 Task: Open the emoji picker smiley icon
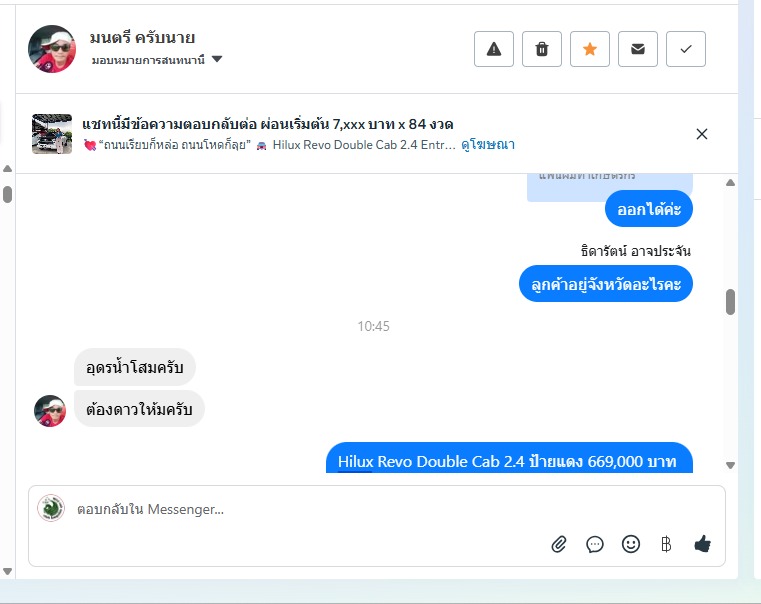click(x=631, y=544)
